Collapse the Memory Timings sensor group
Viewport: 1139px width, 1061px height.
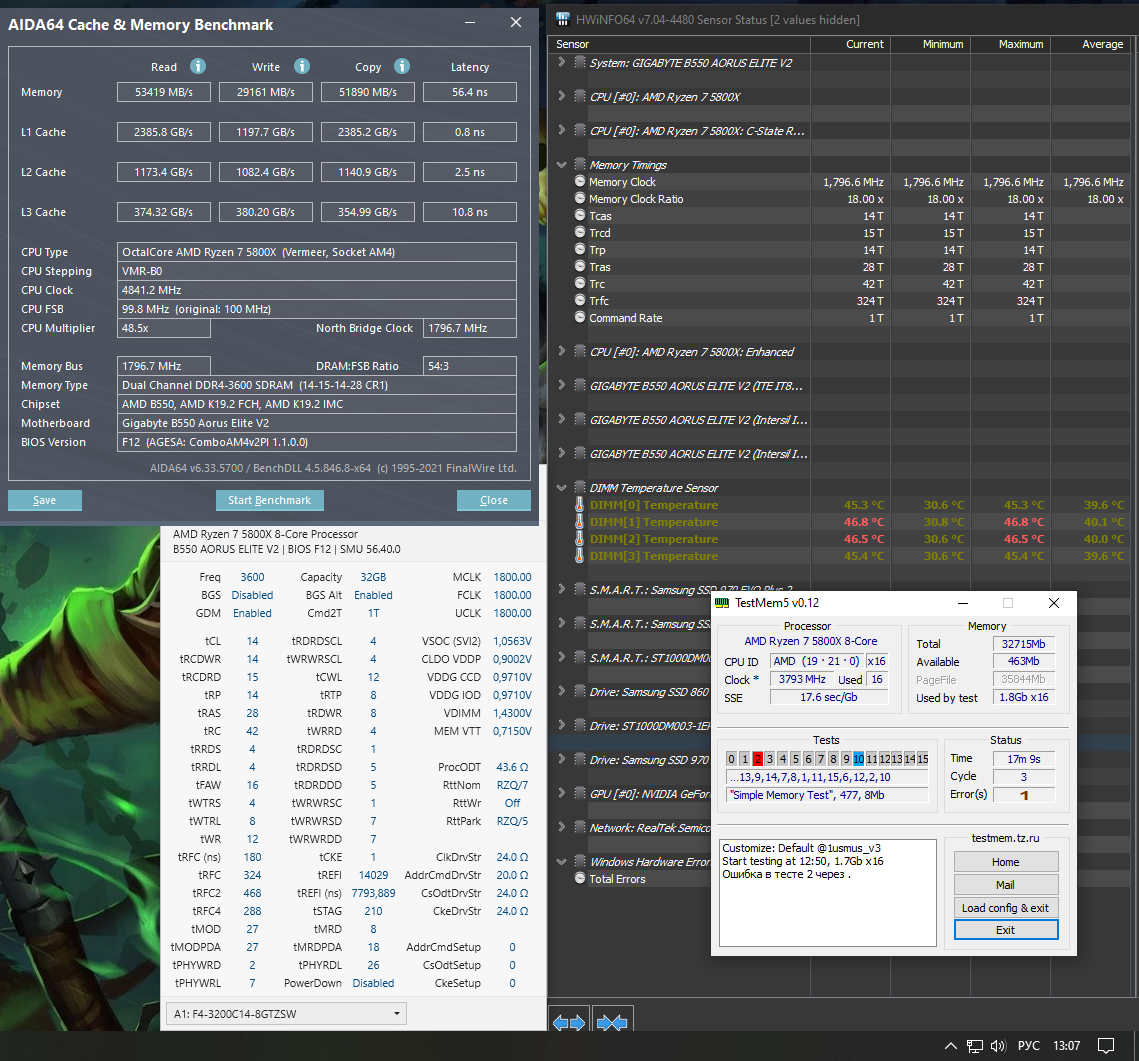(562, 165)
